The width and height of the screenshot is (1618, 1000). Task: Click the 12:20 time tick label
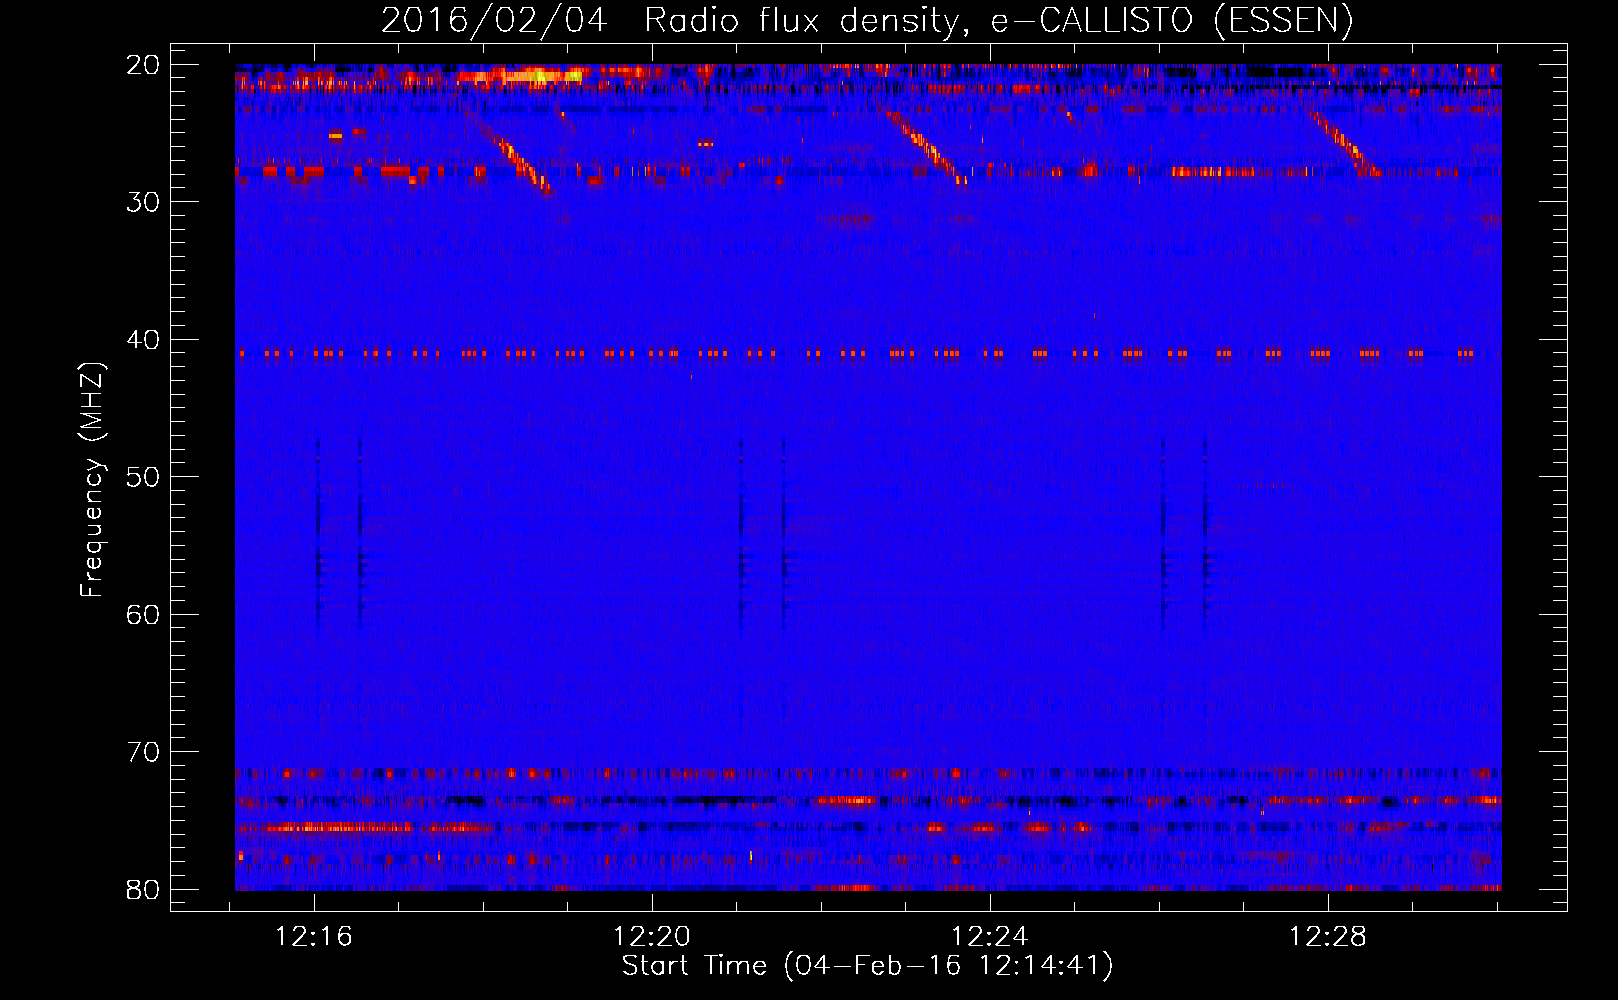652,936
